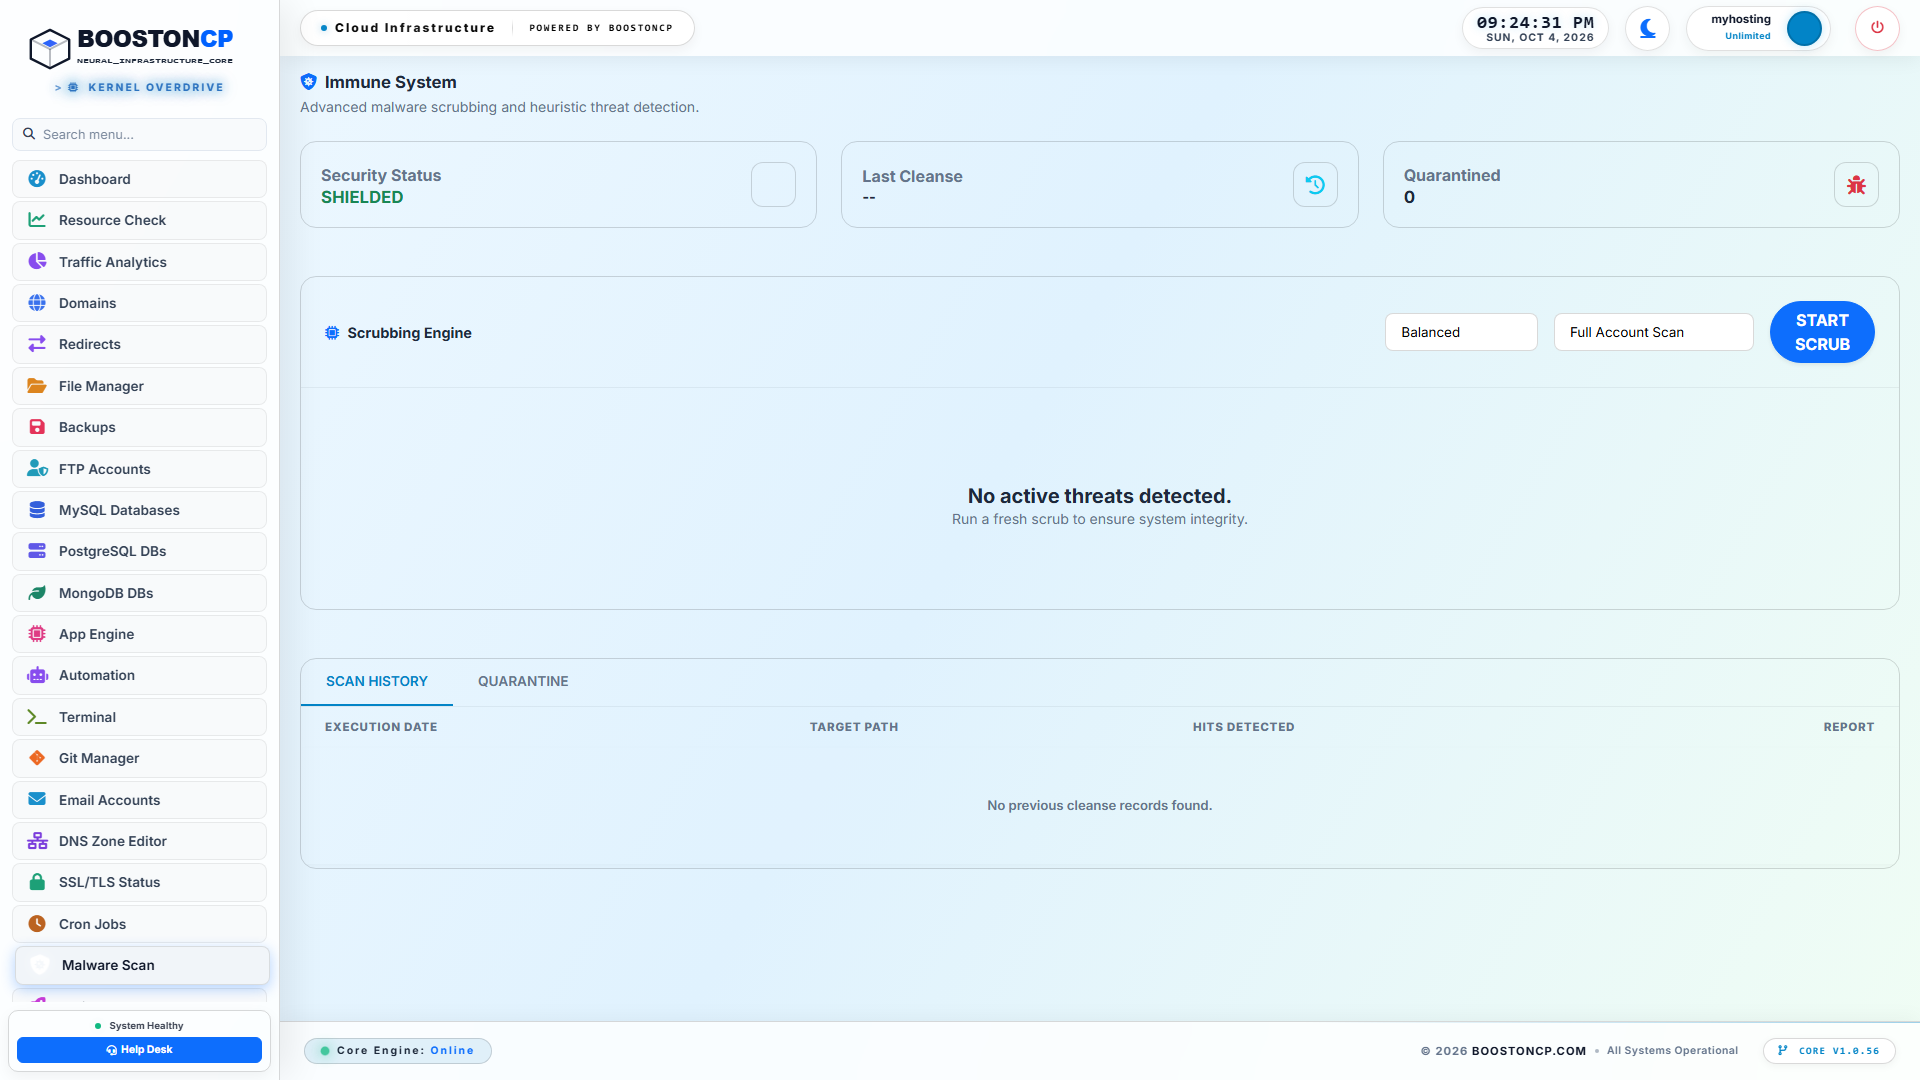Screen dimensions: 1920x1080
Task: Expand the Balanced scan mode dropdown
Action: [x=1461, y=332]
